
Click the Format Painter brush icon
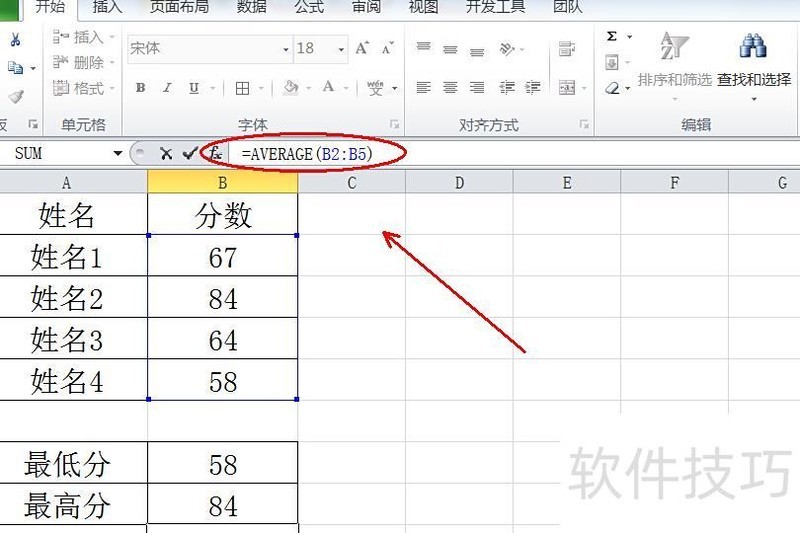click(x=16, y=96)
